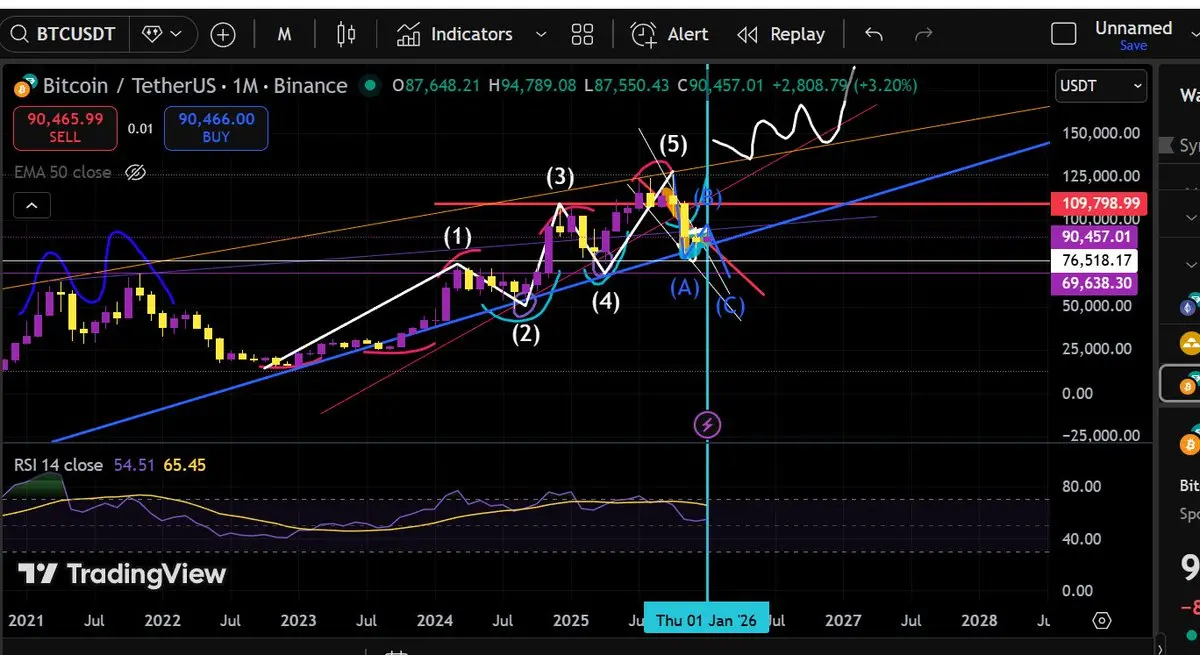The width and height of the screenshot is (1200, 655).
Task: Select the (2) wave label on chart
Action: pyautogui.click(x=526, y=335)
